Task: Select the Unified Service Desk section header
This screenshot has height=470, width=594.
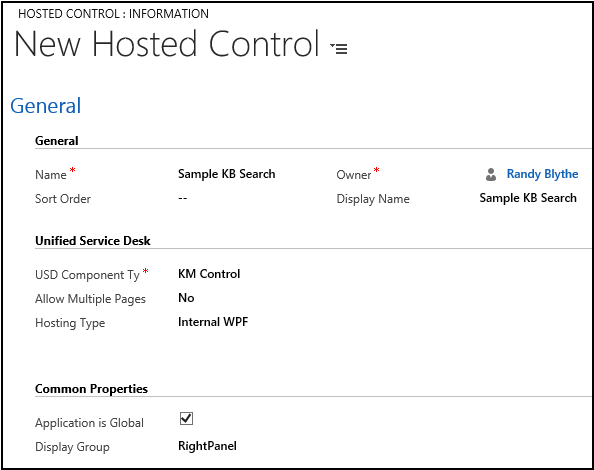Action: point(93,240)
